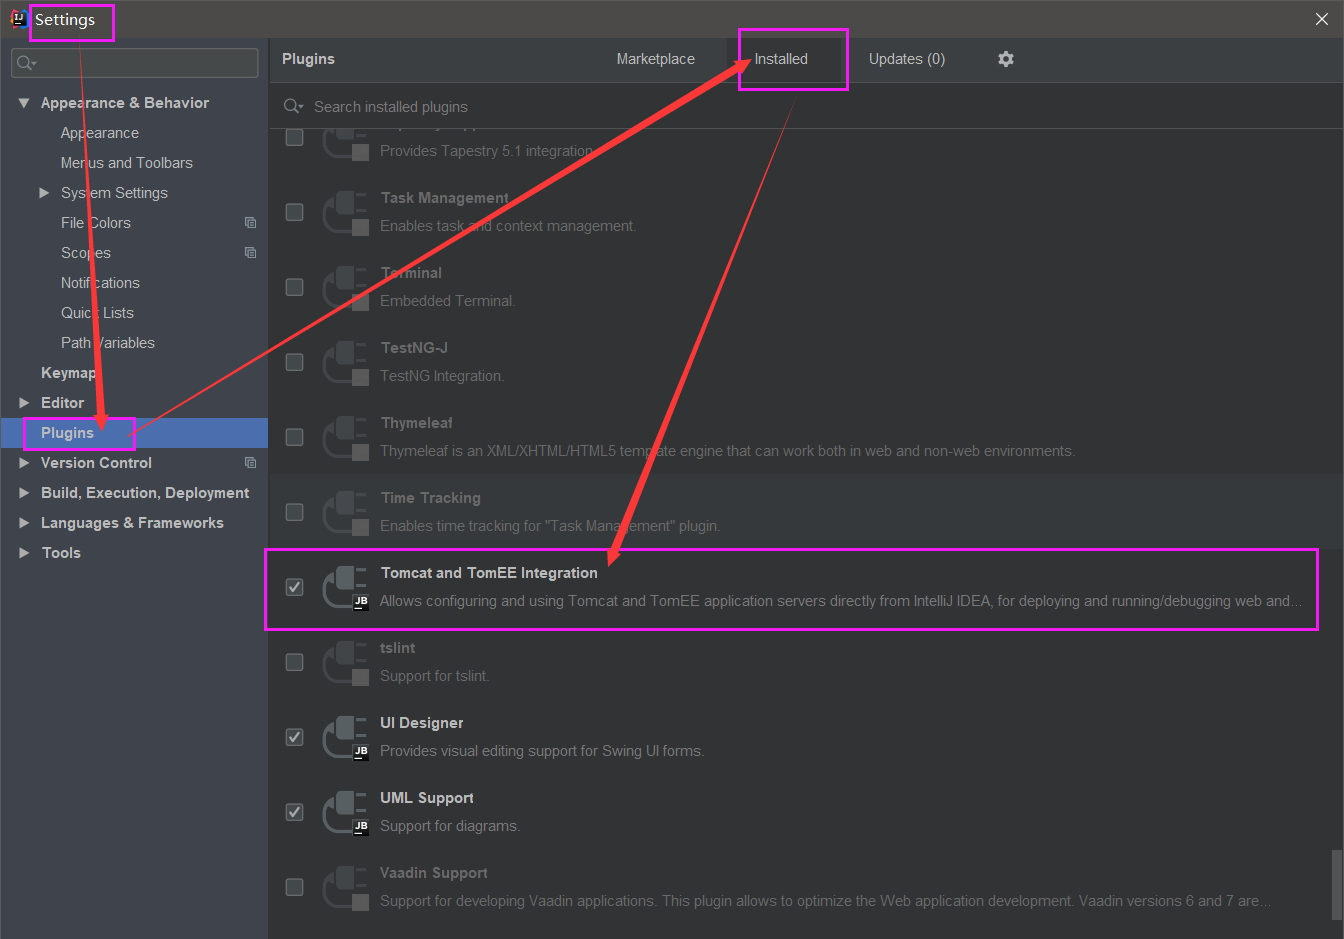Click the Terminal plugin icon
Viewport: 1344px width, 939px height.
tap(346, 287)
